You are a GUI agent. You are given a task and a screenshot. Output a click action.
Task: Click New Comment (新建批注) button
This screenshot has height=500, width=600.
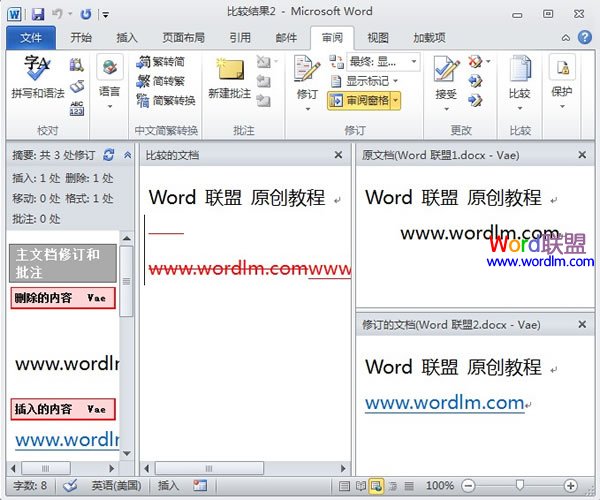(230, 78)
